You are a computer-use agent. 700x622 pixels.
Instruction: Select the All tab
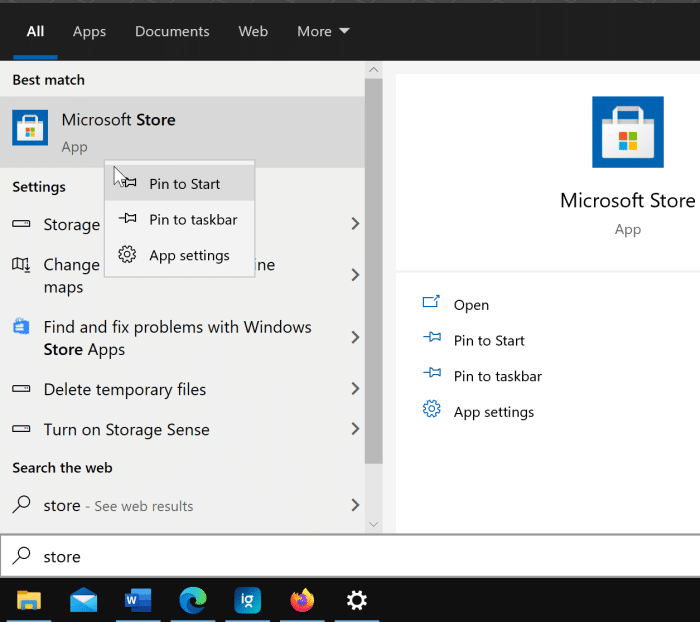point(35,31)
